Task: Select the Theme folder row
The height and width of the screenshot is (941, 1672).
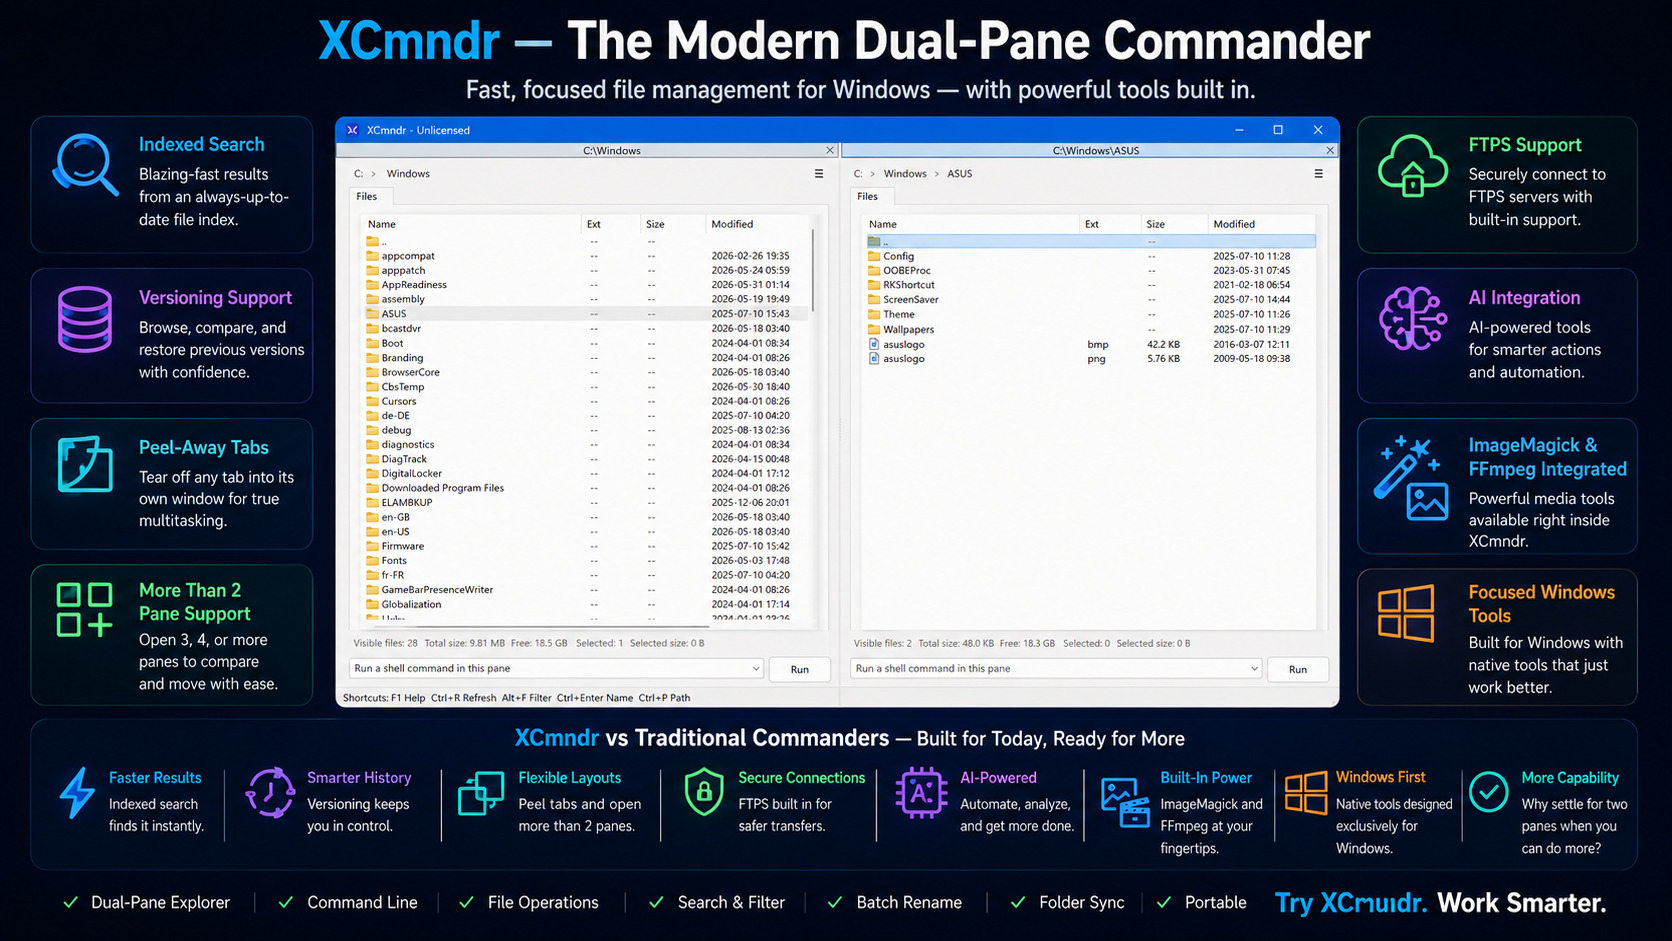Action: coord(1091,314)
